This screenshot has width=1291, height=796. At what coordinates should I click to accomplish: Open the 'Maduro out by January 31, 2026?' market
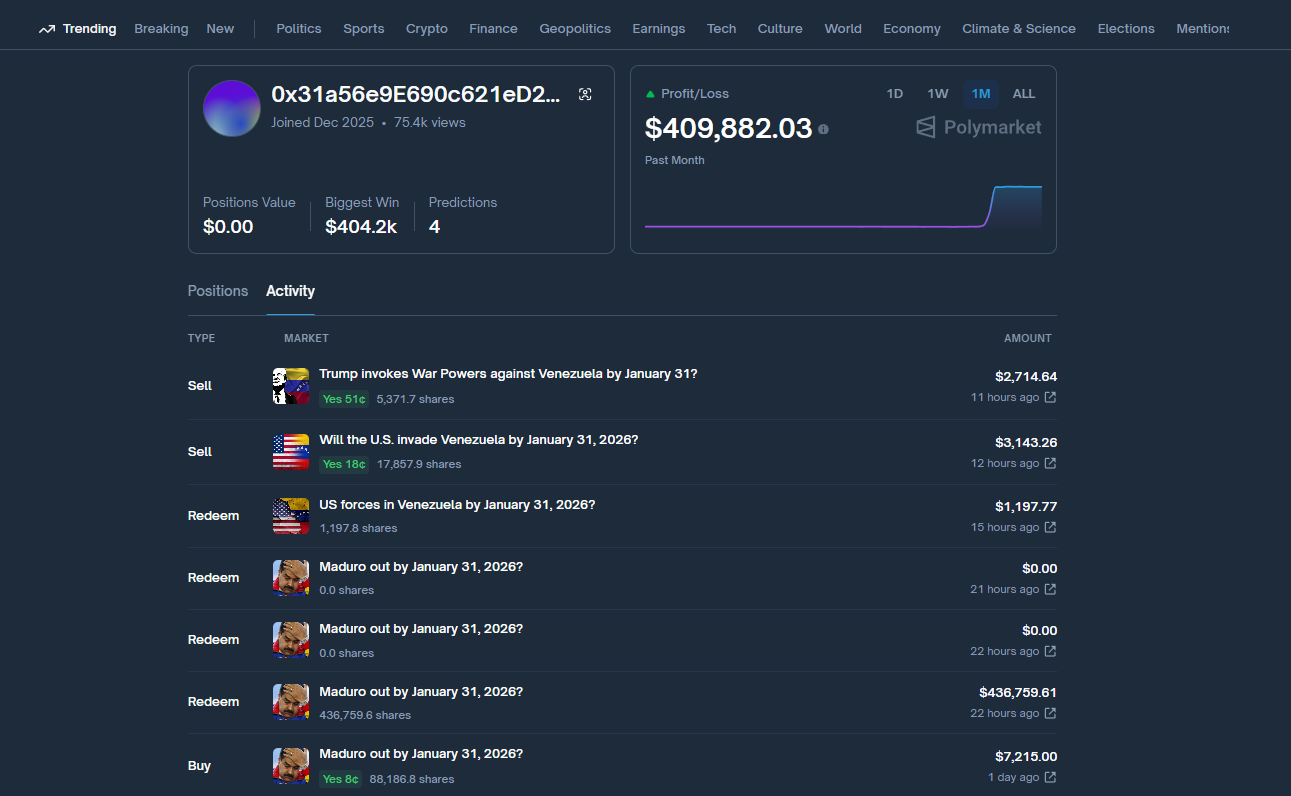(x=421, y=566)
